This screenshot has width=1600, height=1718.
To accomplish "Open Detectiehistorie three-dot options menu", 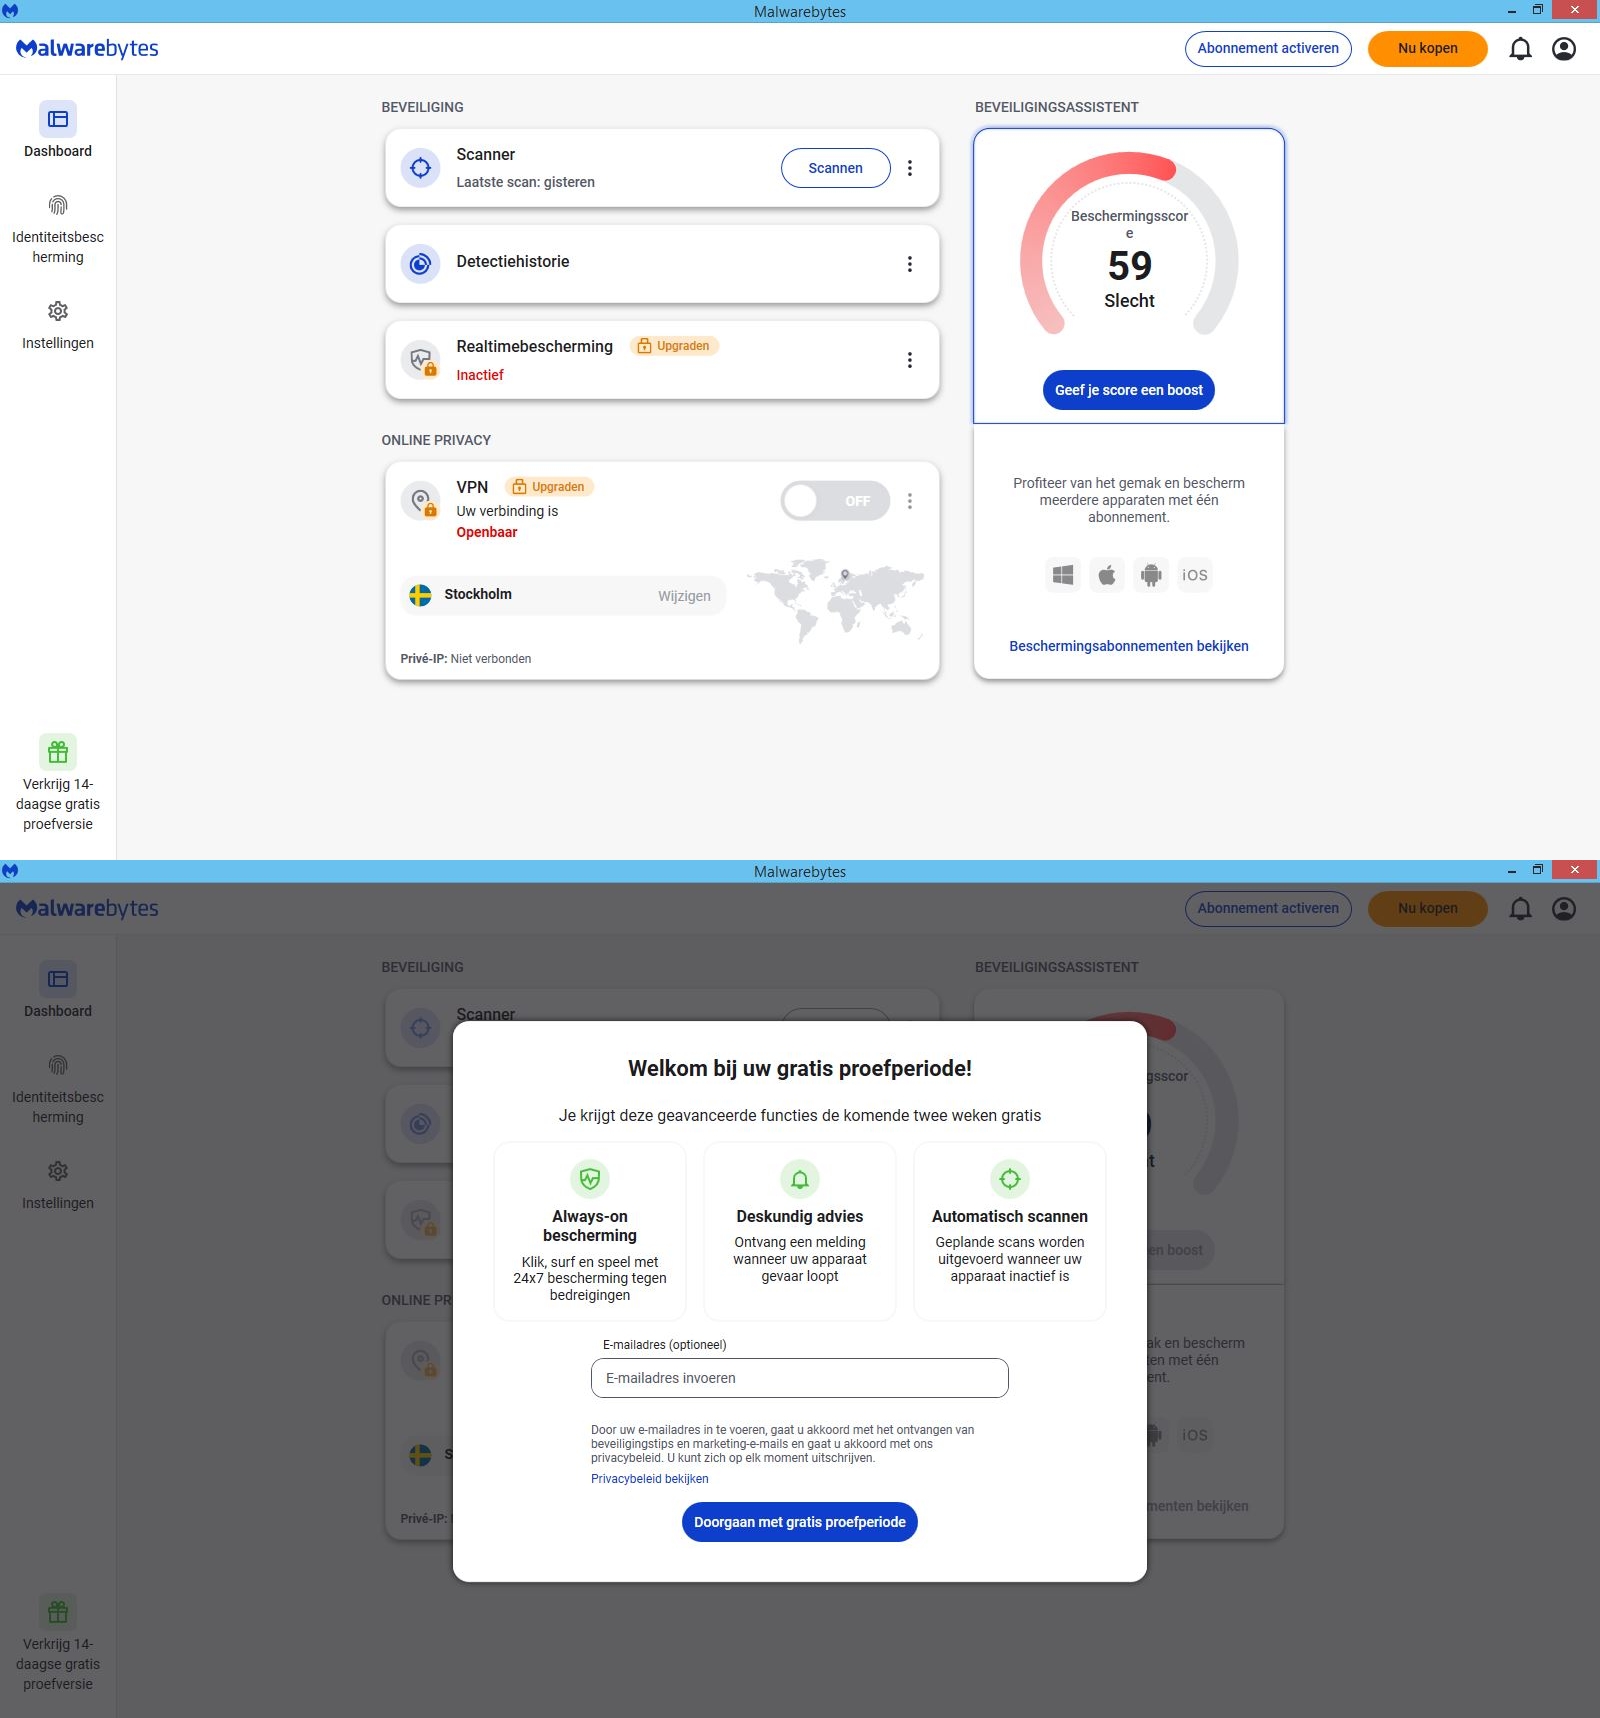I will coord(910,264).
